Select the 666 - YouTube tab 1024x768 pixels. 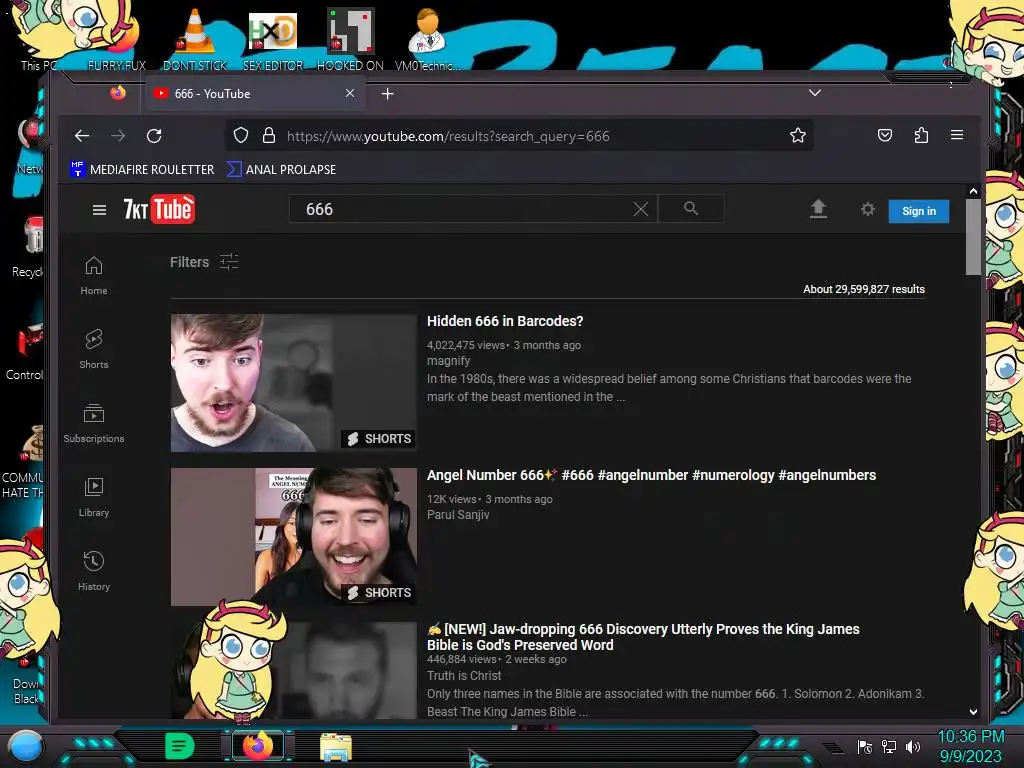coord(255,93)
